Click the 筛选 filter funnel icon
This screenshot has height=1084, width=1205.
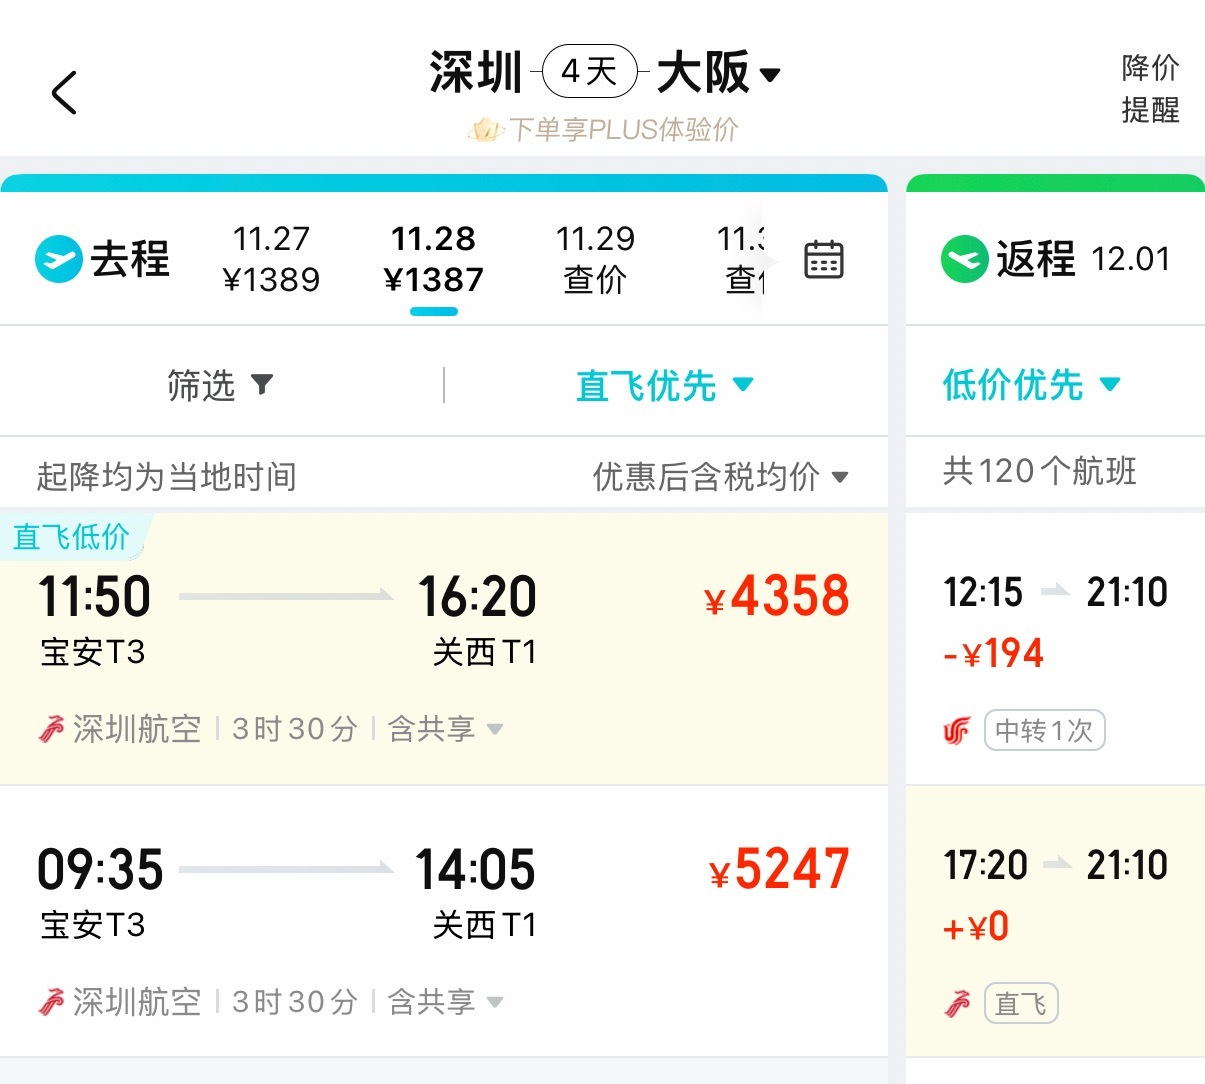(x=262, y=384)
